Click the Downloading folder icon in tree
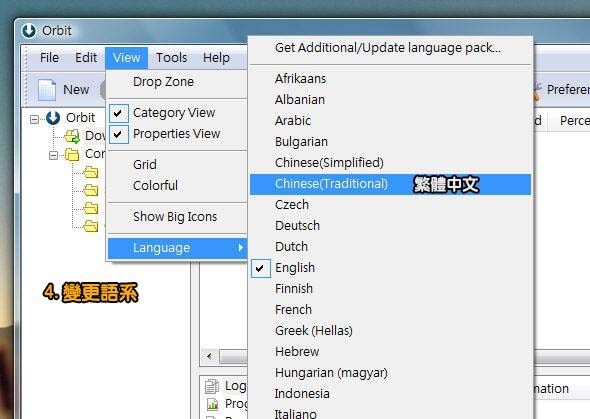Screen dimensions: 590x419 [72, 136]
